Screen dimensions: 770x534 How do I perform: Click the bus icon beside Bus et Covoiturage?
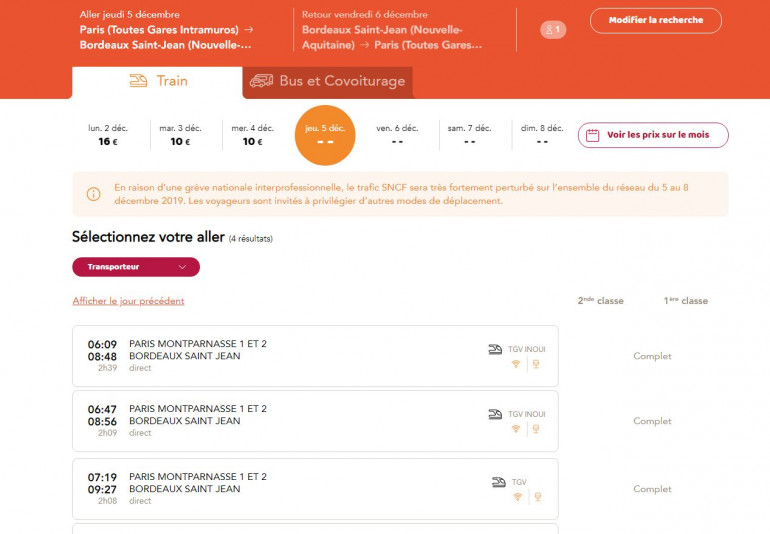click(261, 81)
